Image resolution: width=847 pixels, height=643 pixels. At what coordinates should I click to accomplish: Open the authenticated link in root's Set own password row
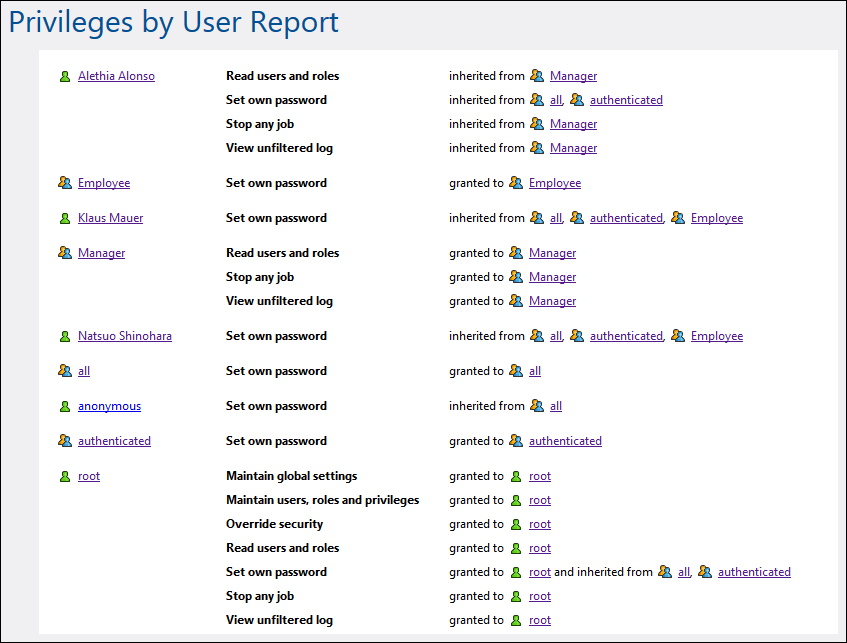[x=754, y=571]
